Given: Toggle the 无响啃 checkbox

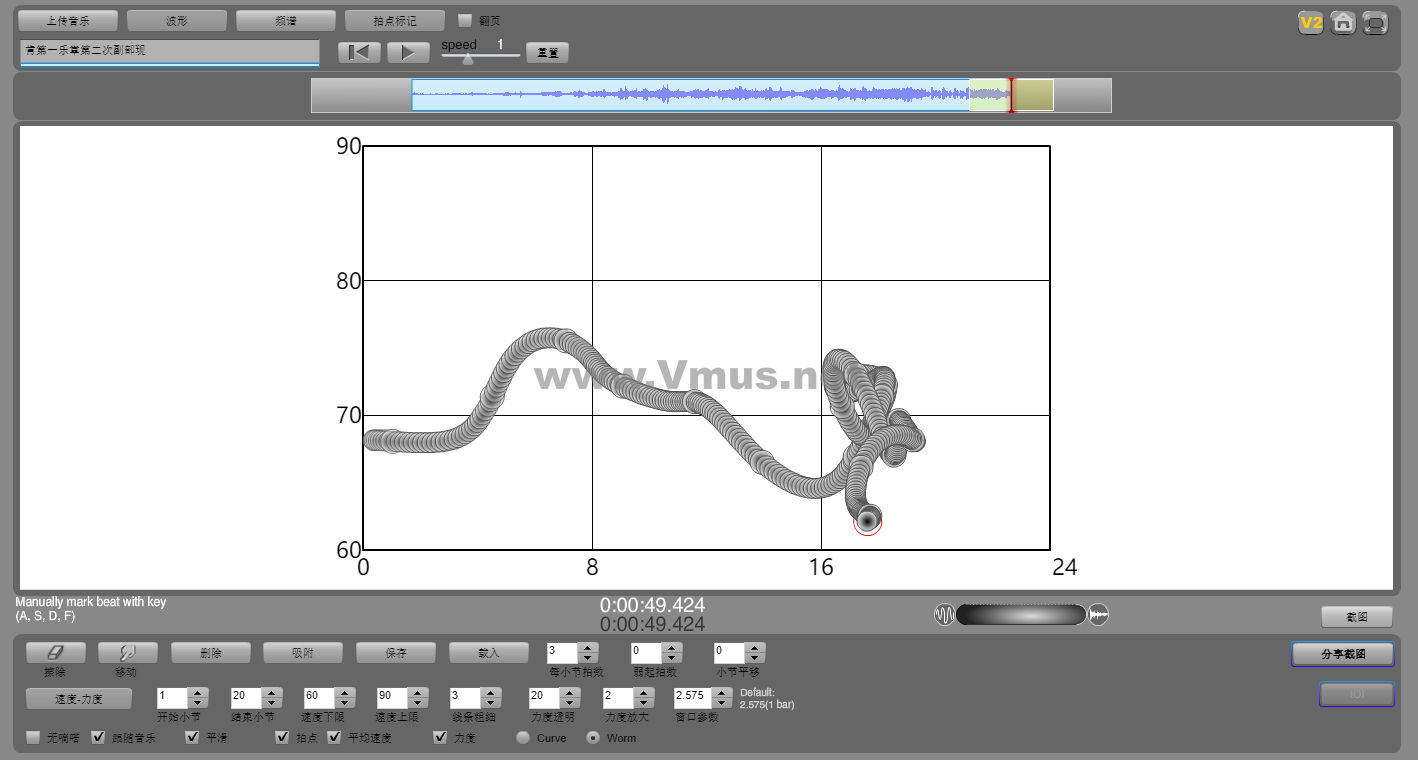Looking at the screenshot, I should point(34,738).
